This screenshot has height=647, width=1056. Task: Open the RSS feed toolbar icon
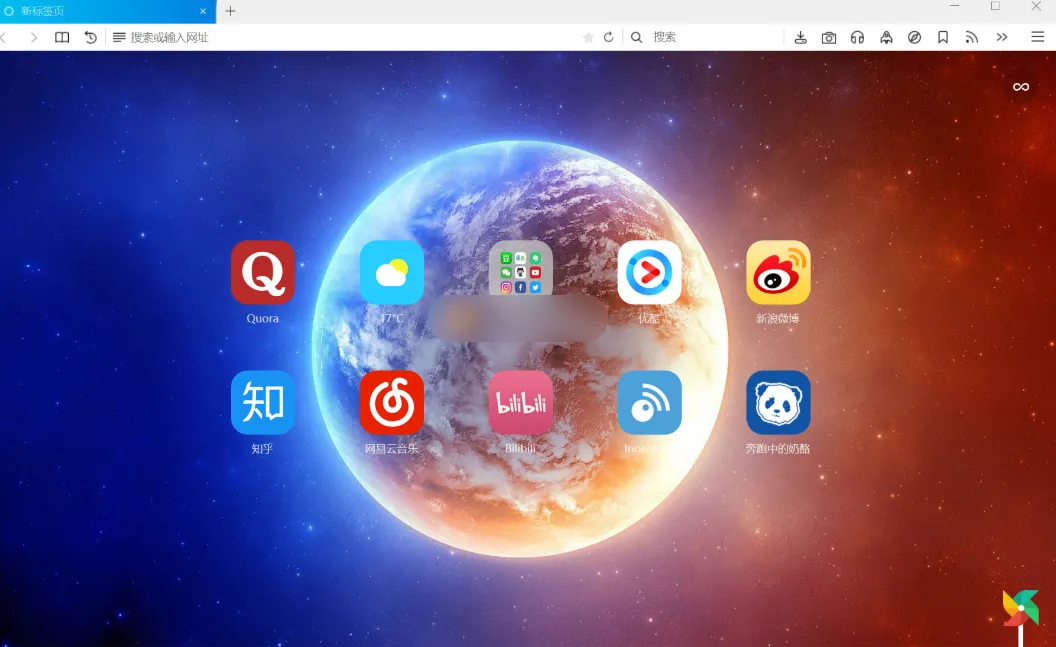tap(971, 37)
